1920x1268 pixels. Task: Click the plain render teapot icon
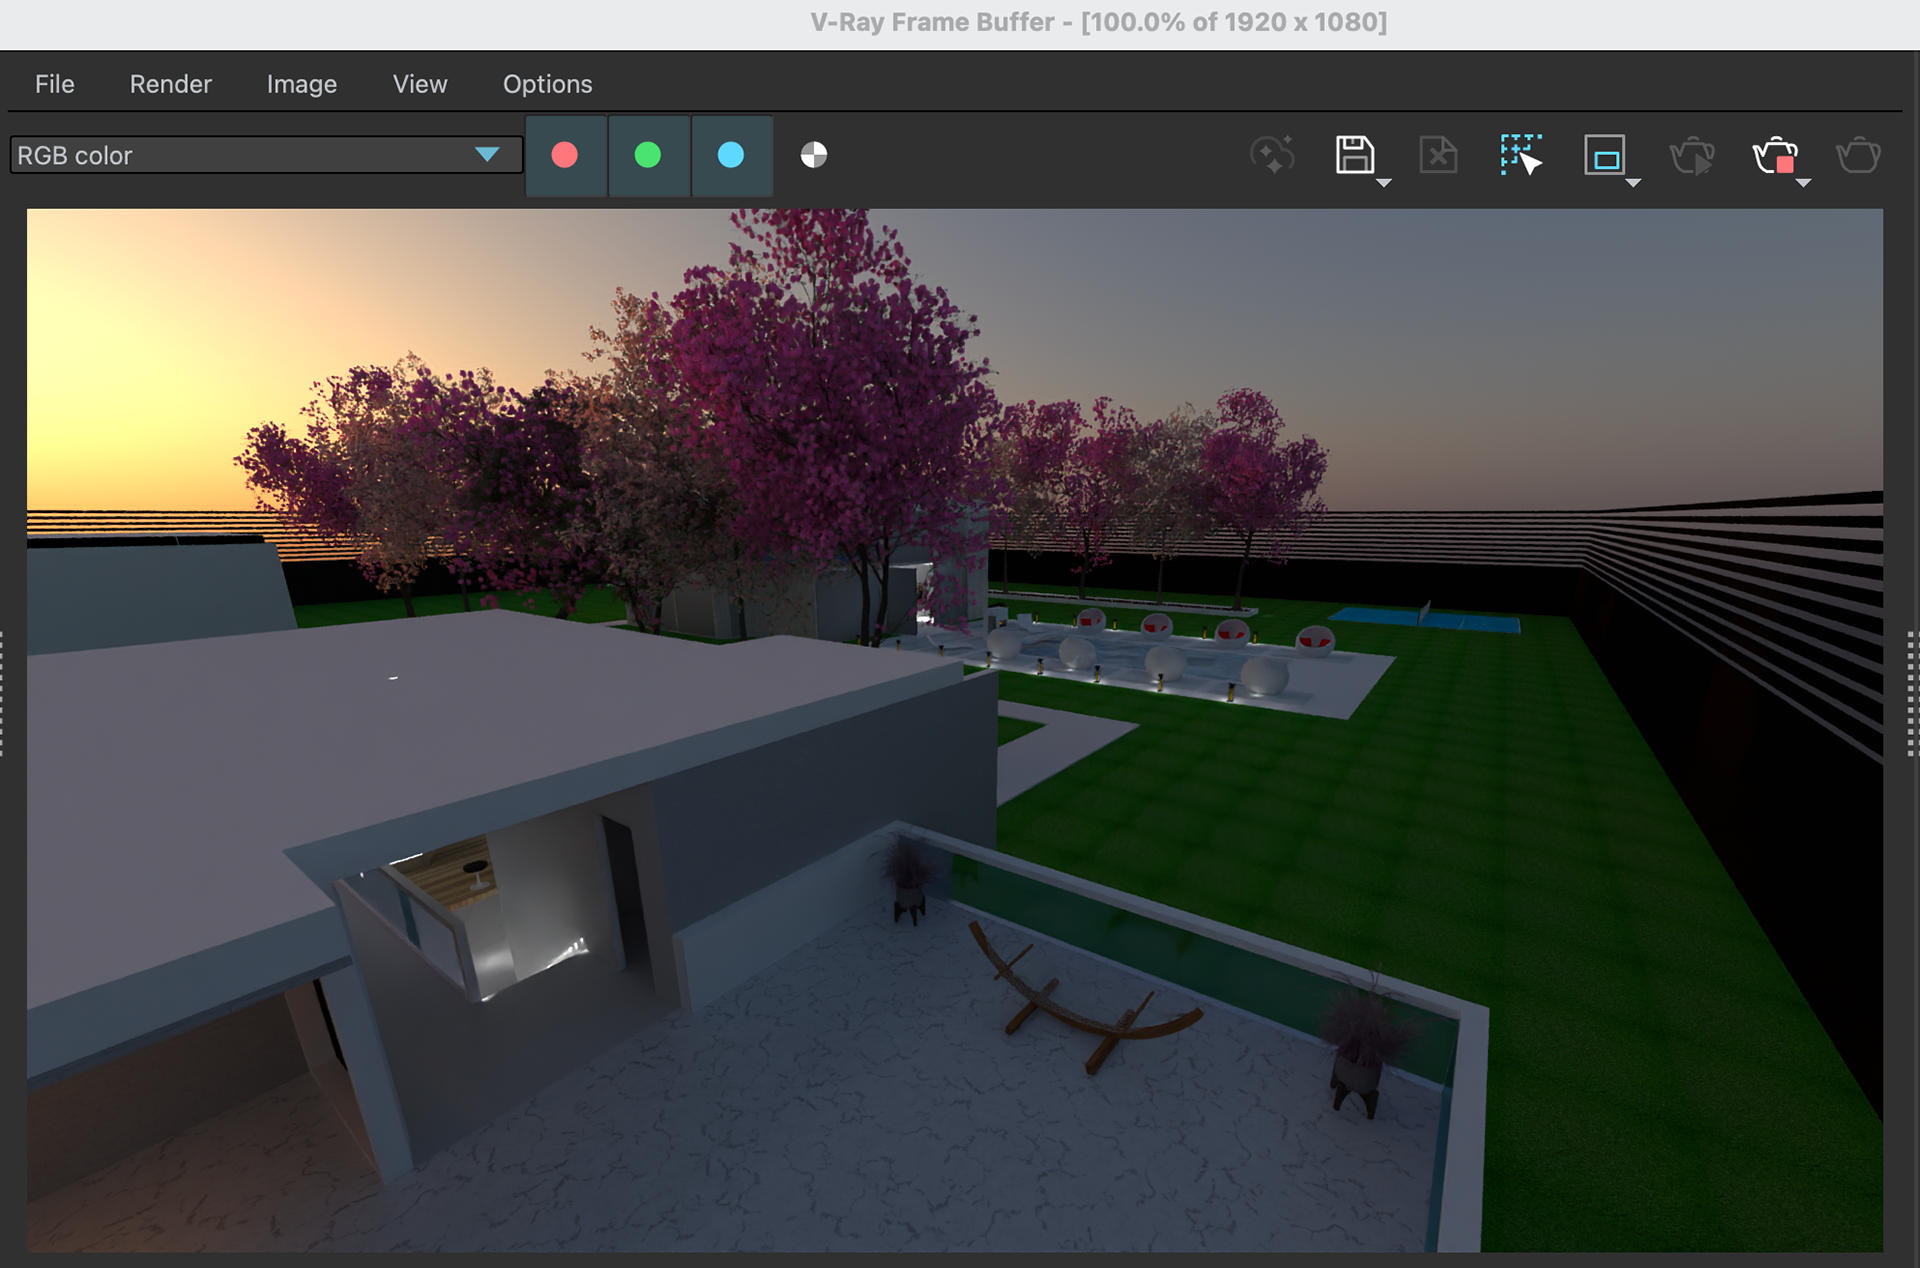(x=1858, y=155)
